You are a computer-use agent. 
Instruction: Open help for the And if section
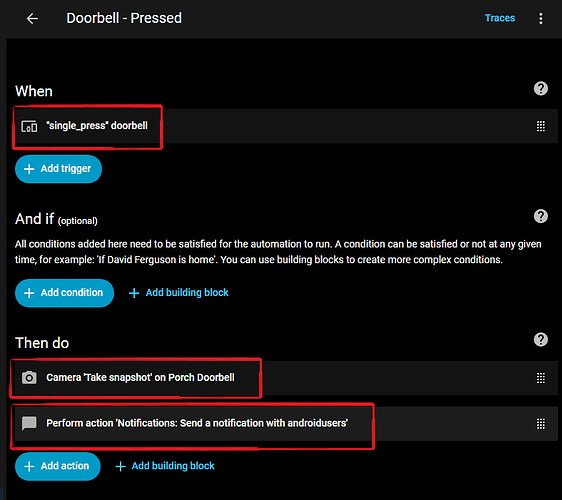[x=540, y=216]
